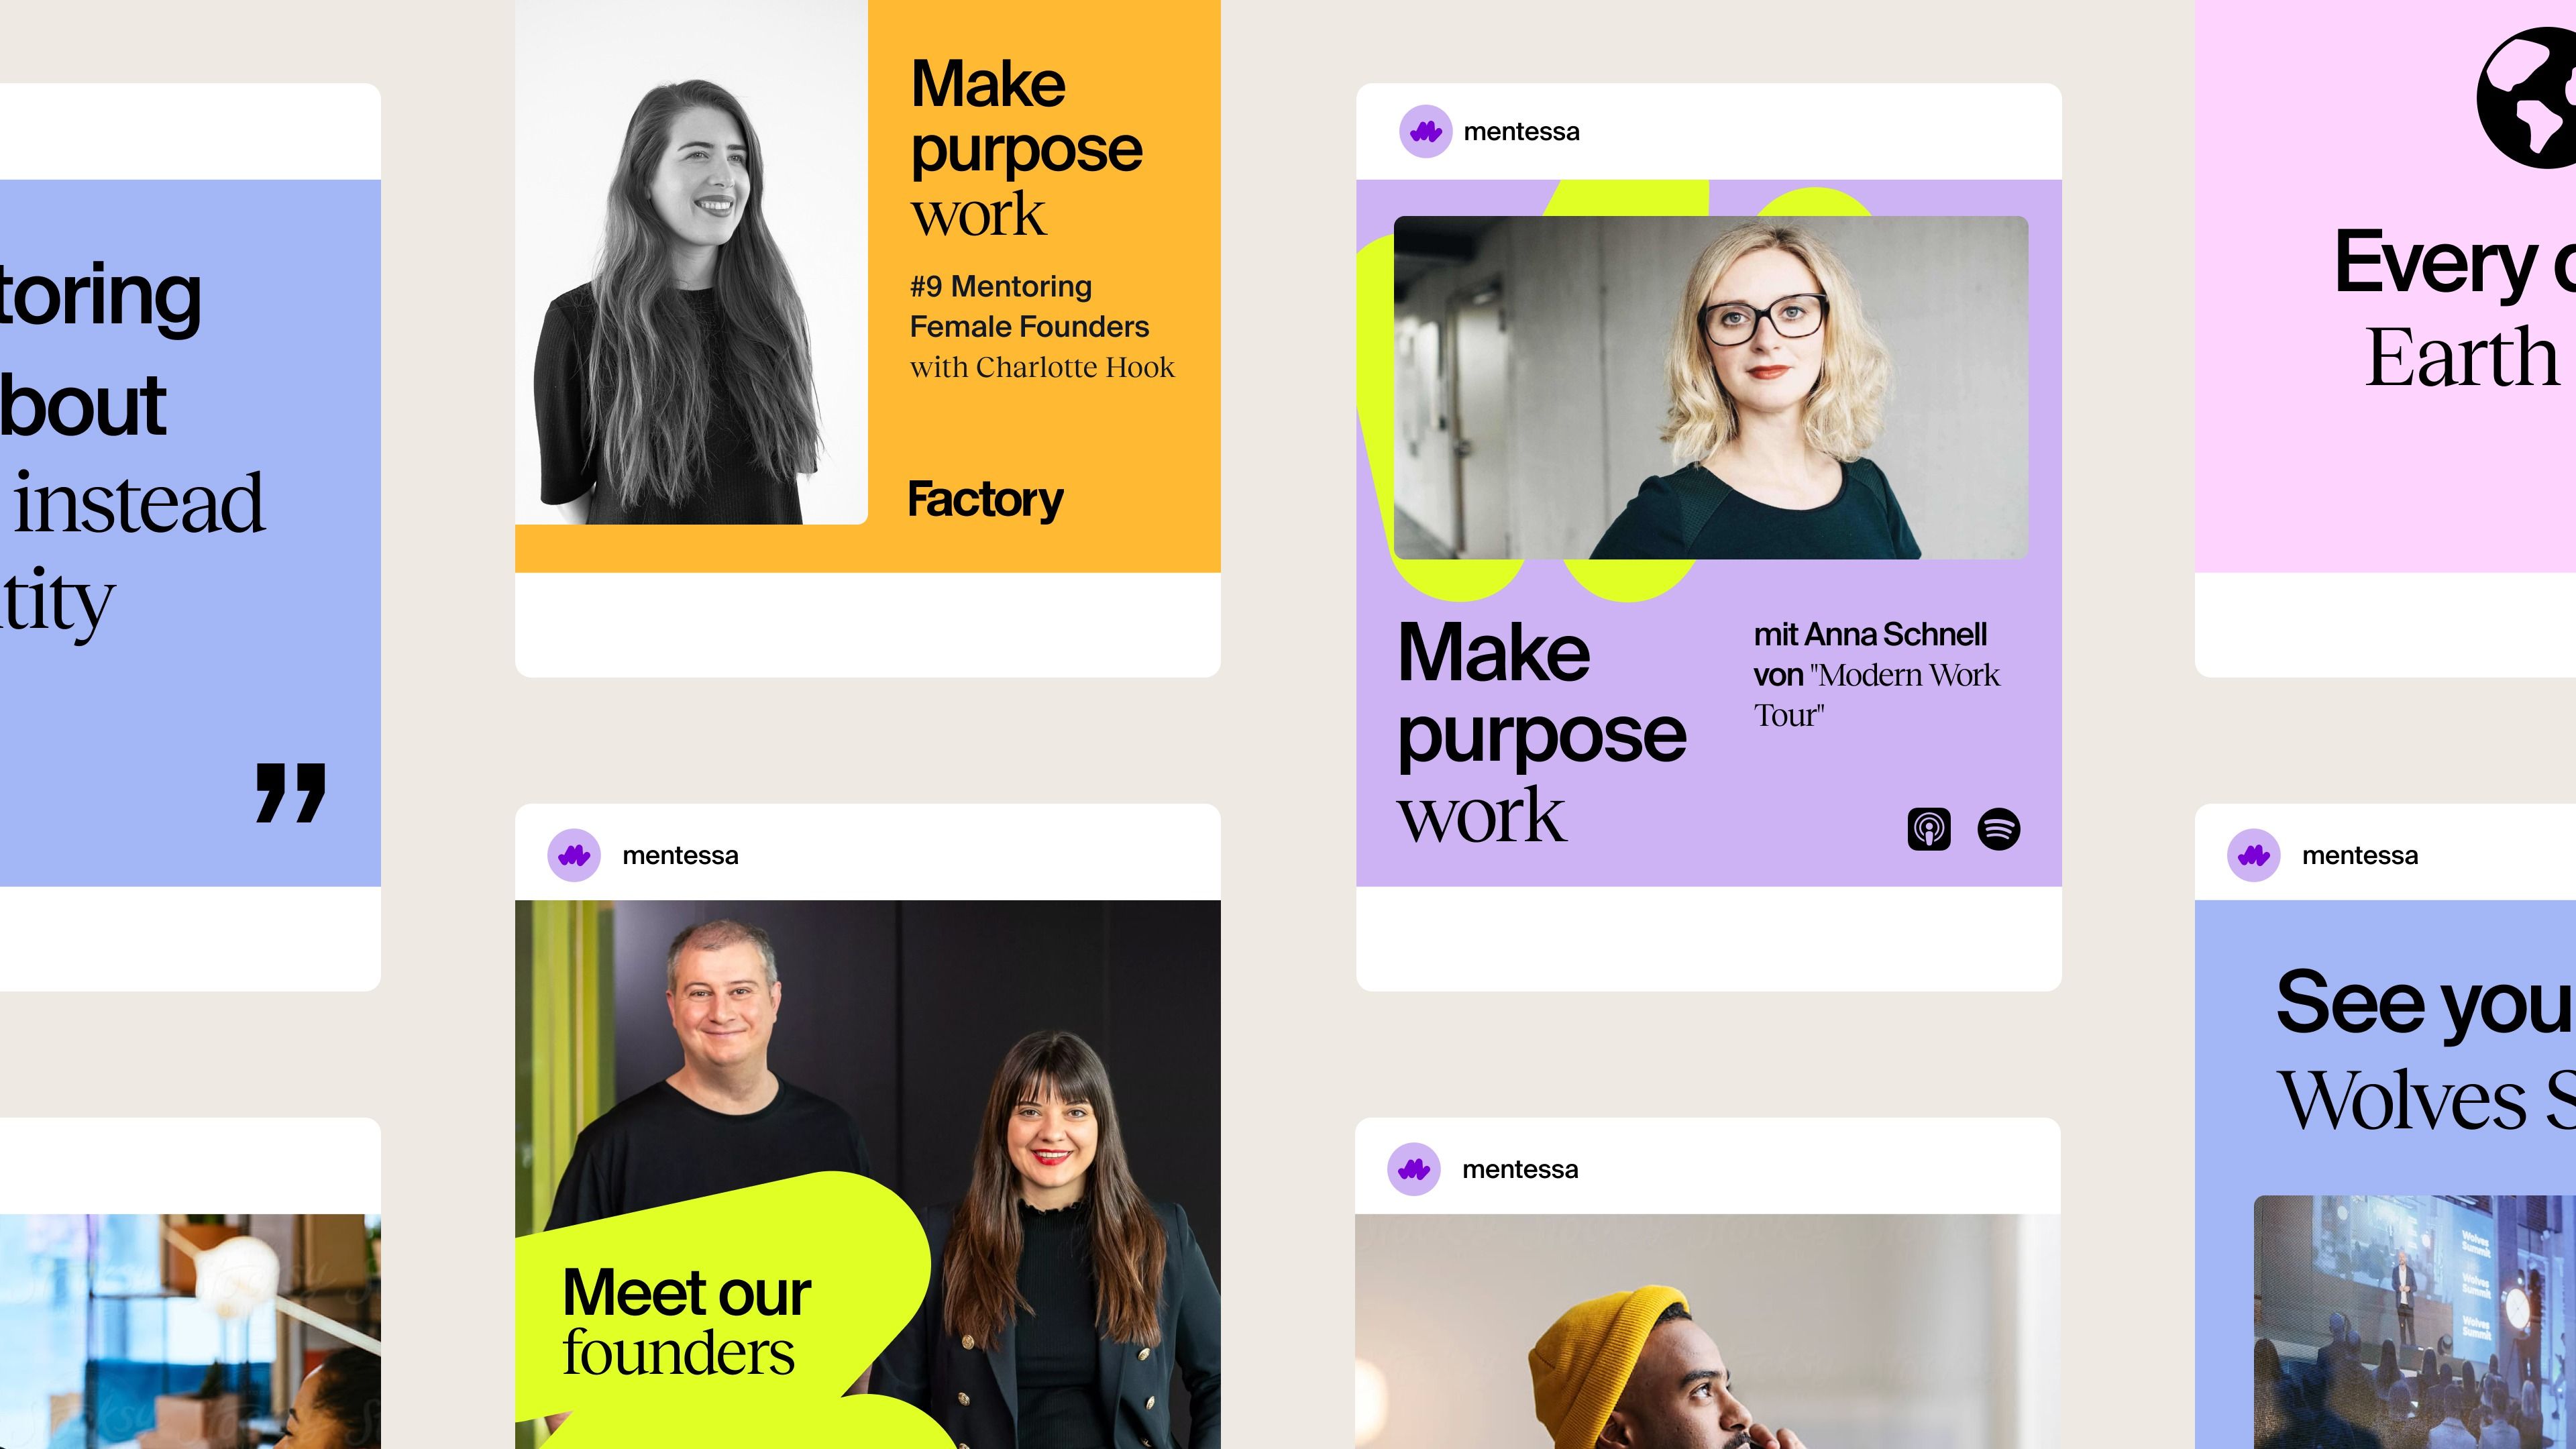Click the Apple Podcasts icon

(1929, 829)
